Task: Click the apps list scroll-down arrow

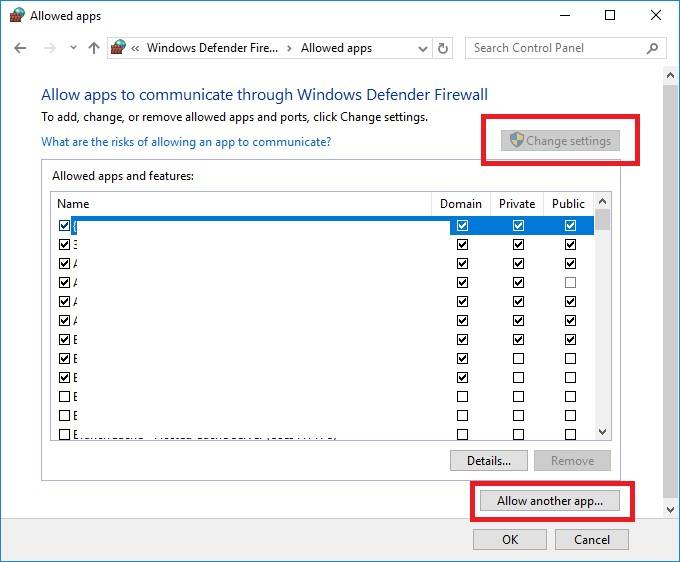Action: (x=602, y=431)
